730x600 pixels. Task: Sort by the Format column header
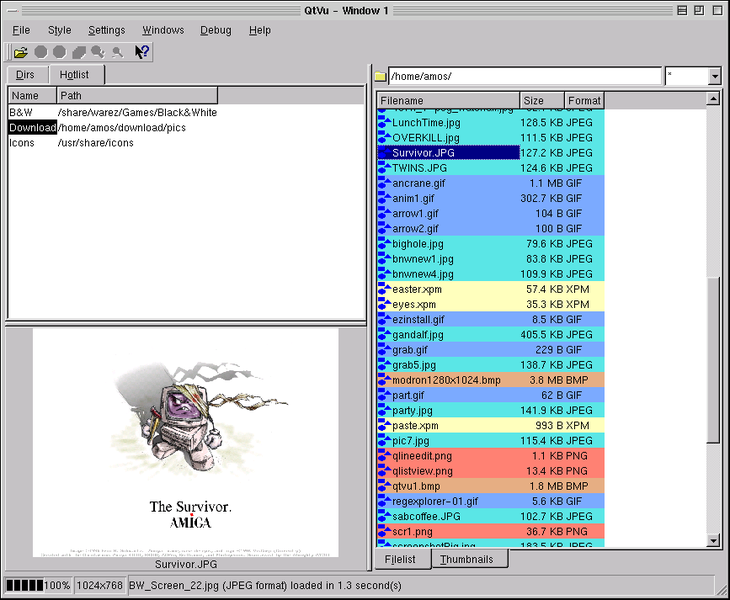pos(584,101)
